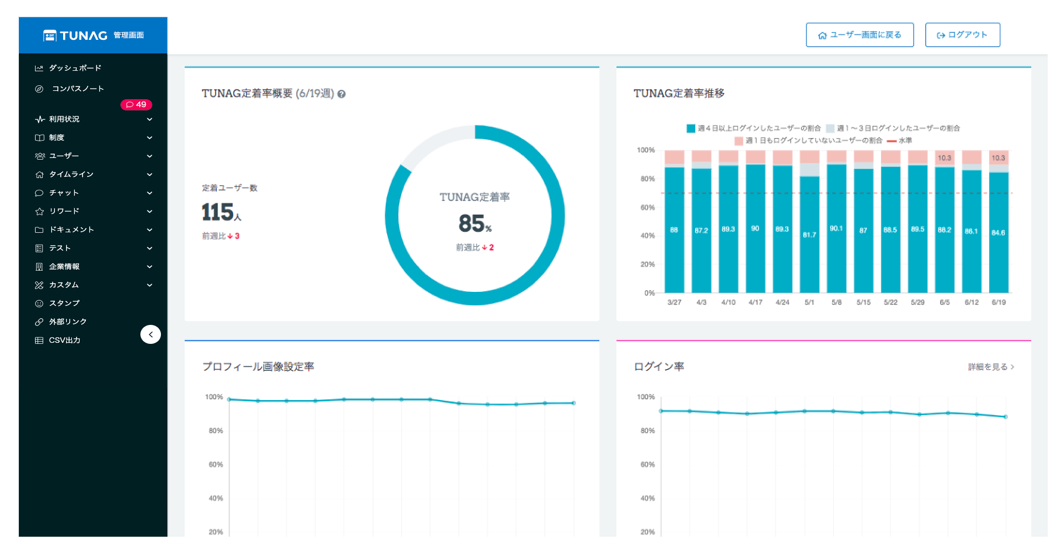Expand the ユーザー menu chevron

click(149, 156)
